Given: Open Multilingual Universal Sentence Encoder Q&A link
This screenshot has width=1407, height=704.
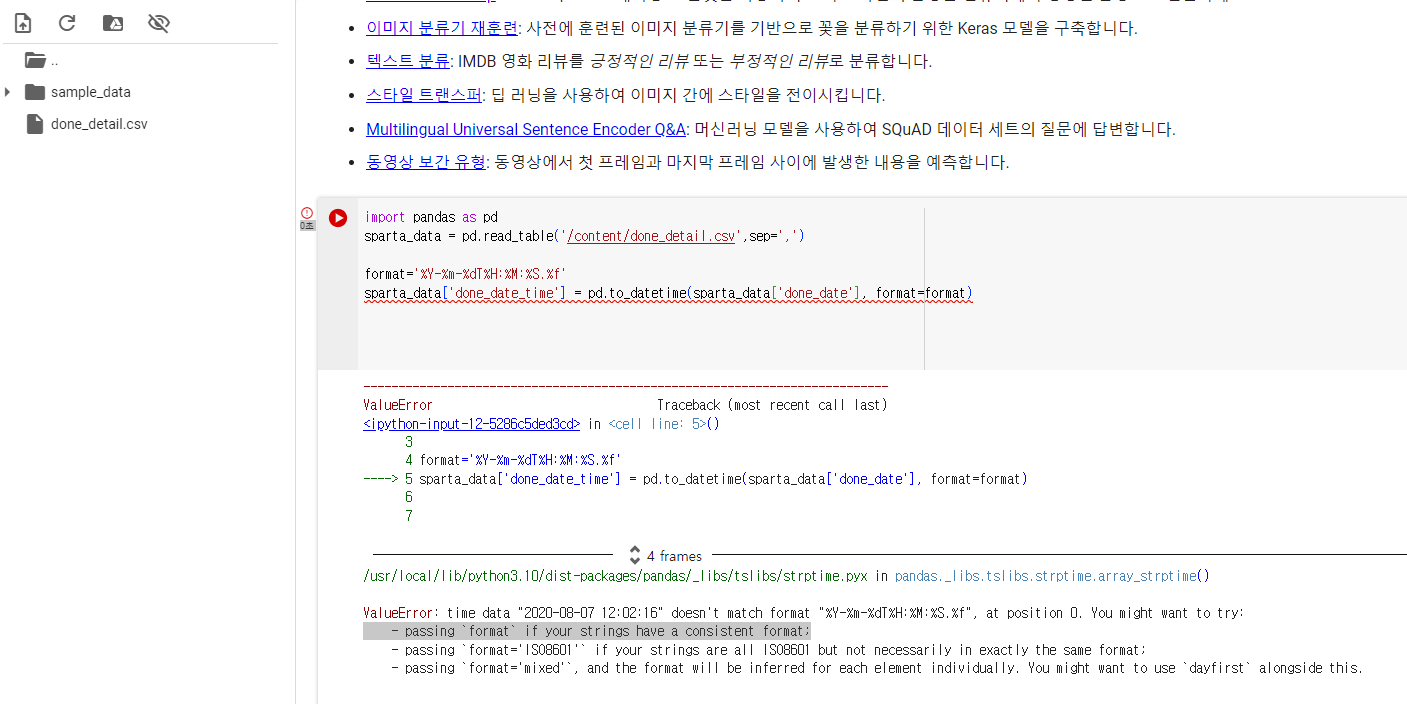Looking at the screenshot, I should (526, 129).
